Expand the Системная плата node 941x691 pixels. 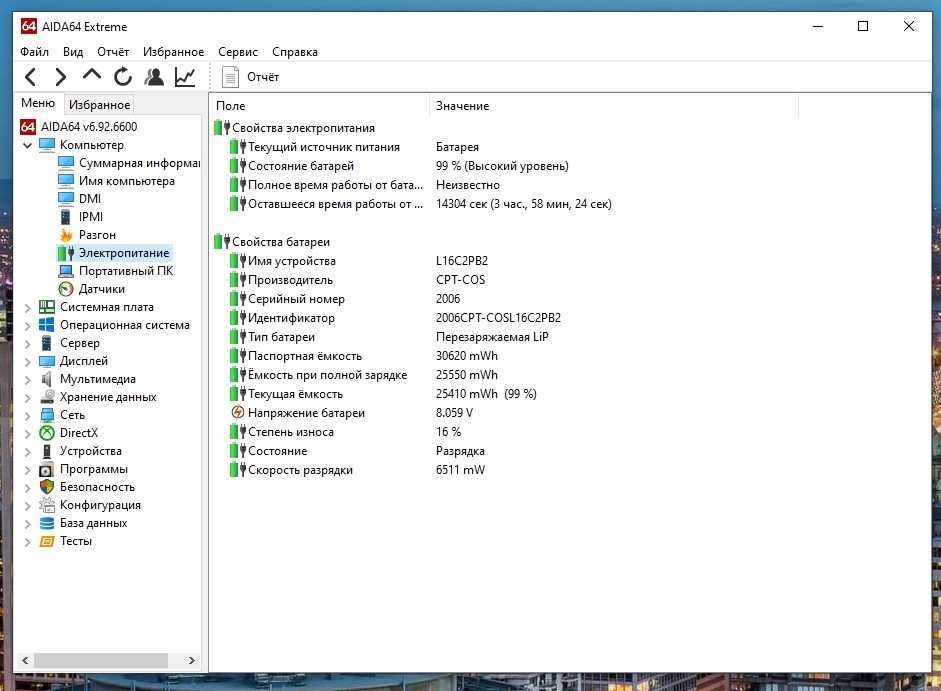point(27,307)
